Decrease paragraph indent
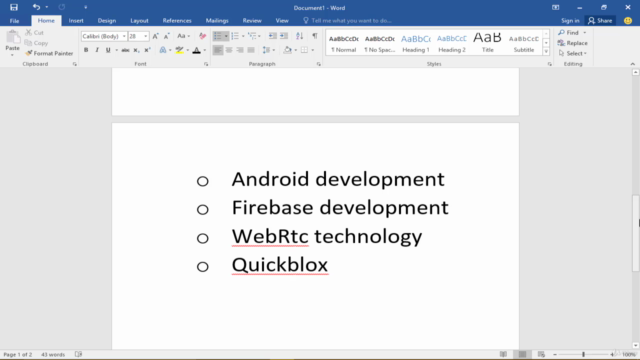Image resolution: width=640 pixels, height=360 pixels. 273,36
